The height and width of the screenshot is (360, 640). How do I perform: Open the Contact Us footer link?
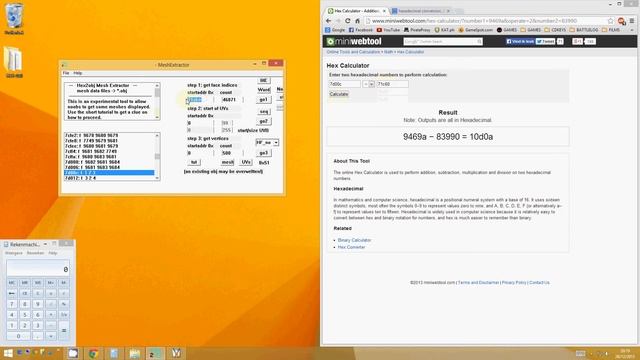click(x=539, y=282)
